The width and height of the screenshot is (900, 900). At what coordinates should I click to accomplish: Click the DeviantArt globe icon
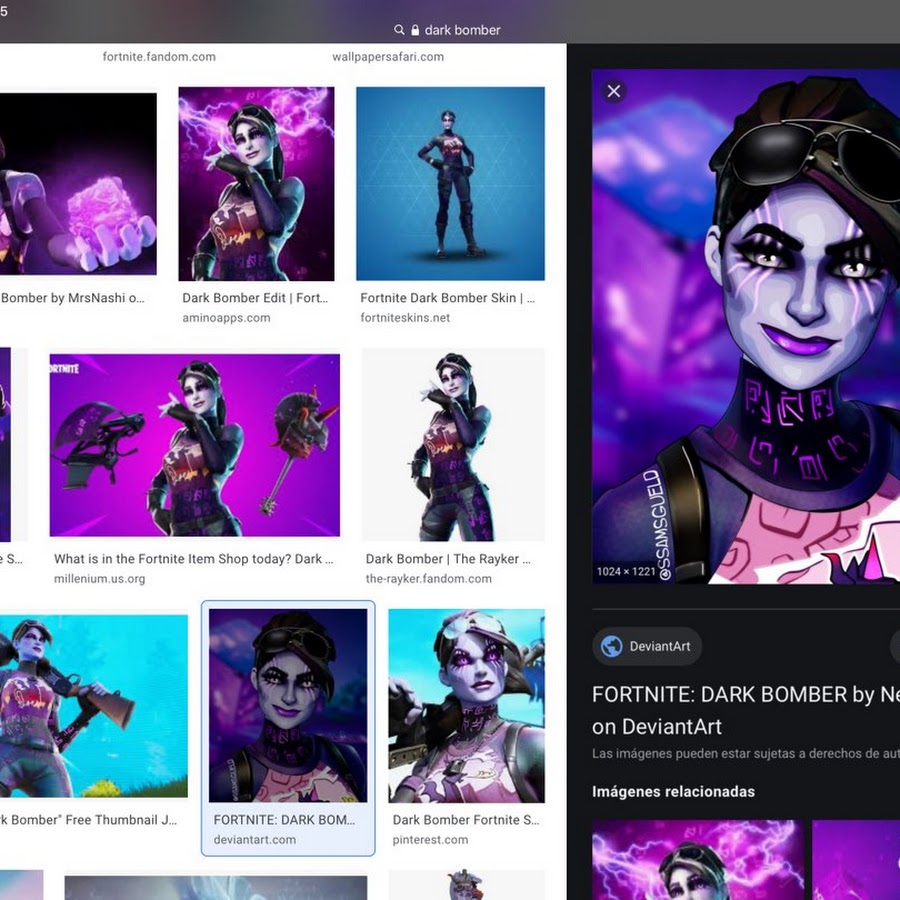(611, 646)
